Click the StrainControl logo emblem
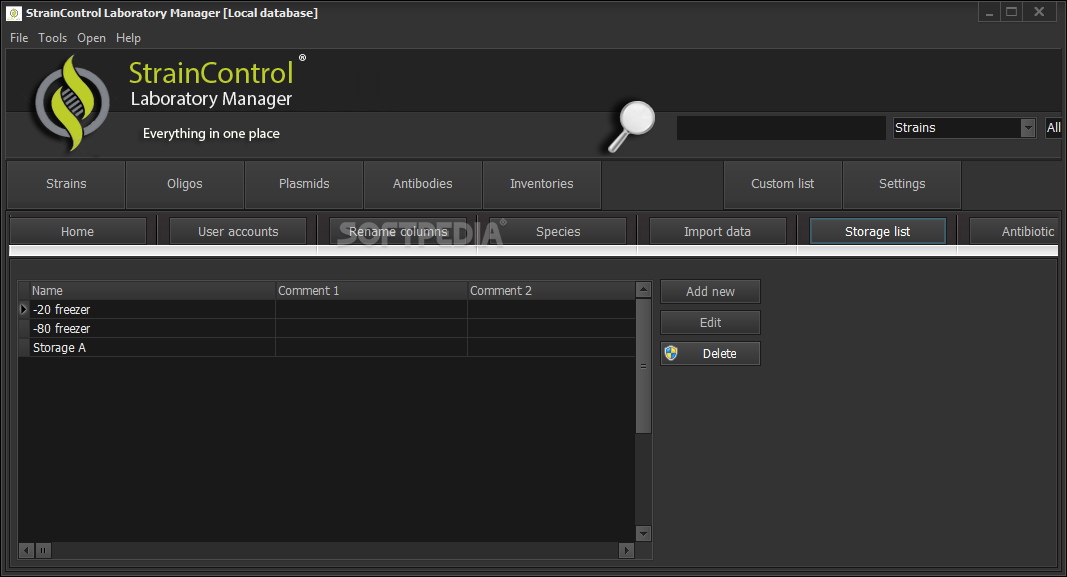This screenshot has height=577, width=1067. tap(71, 103)
